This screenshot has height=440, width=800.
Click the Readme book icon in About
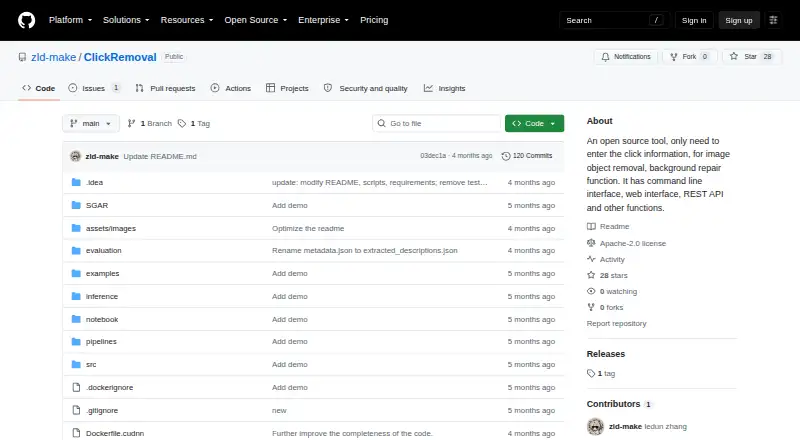pos(591,227)
